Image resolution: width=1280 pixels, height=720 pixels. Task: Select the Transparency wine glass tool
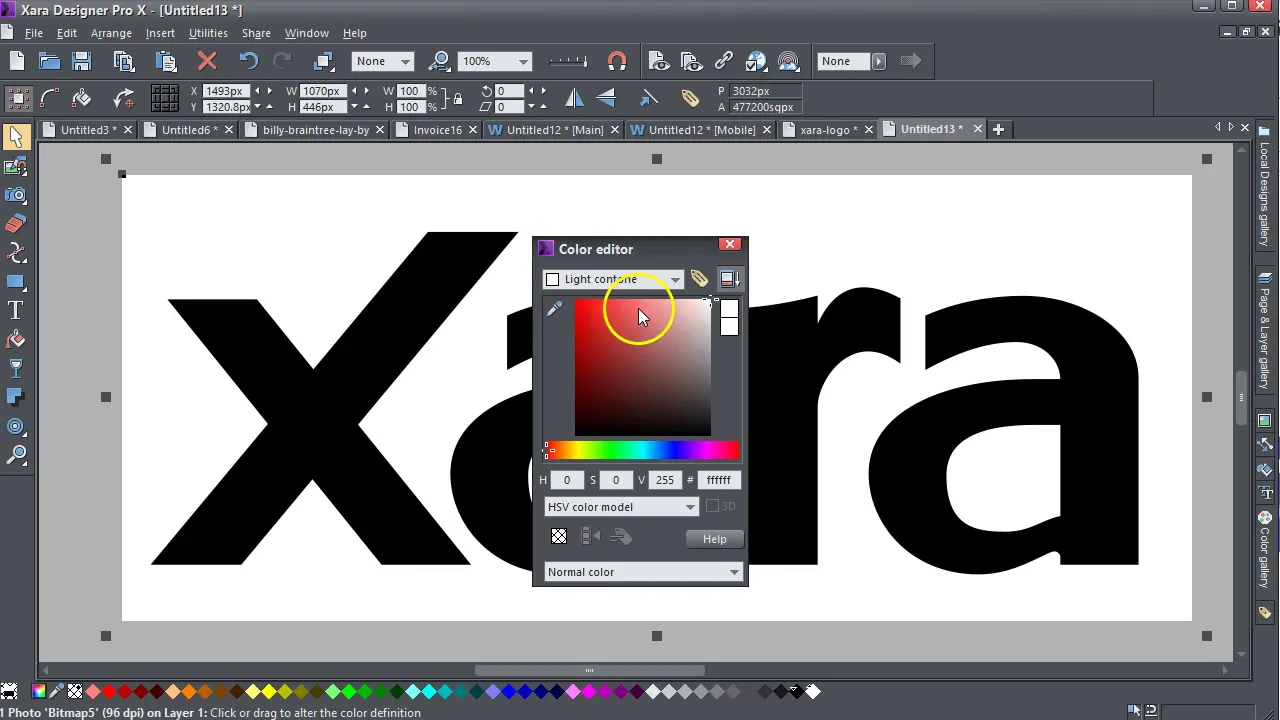[16, 369]
